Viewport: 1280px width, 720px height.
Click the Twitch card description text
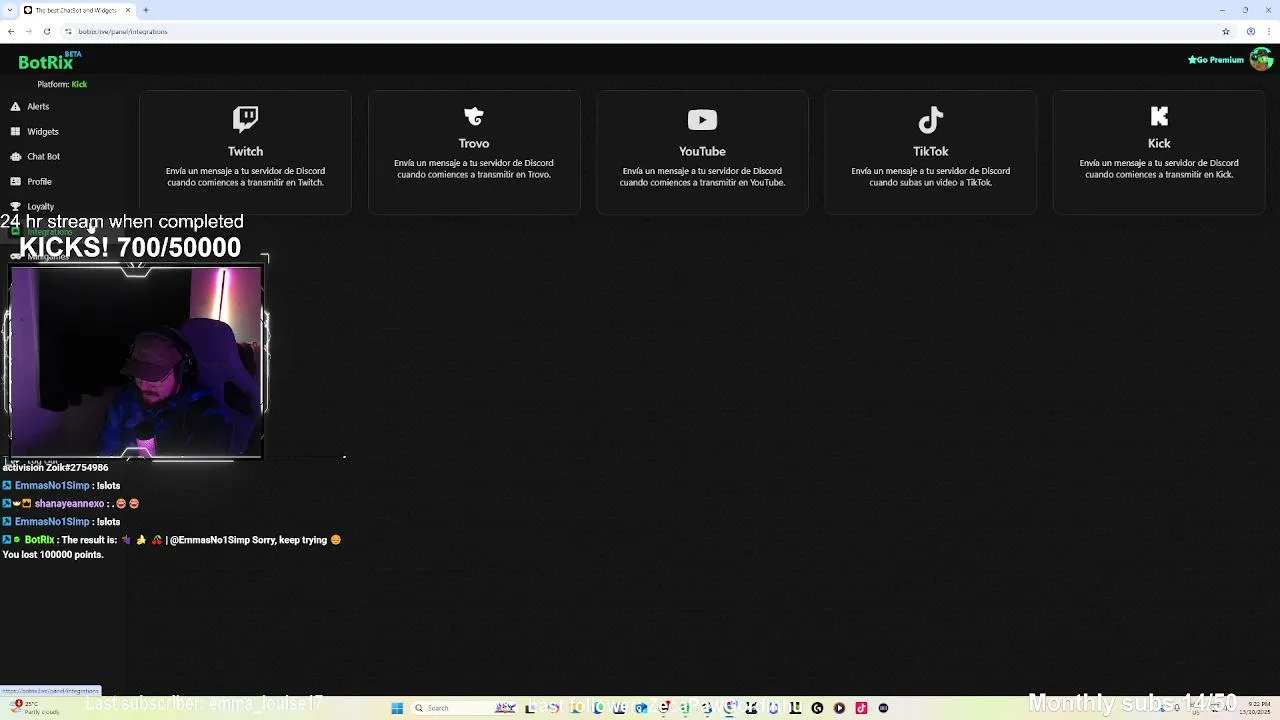[245, 177]
